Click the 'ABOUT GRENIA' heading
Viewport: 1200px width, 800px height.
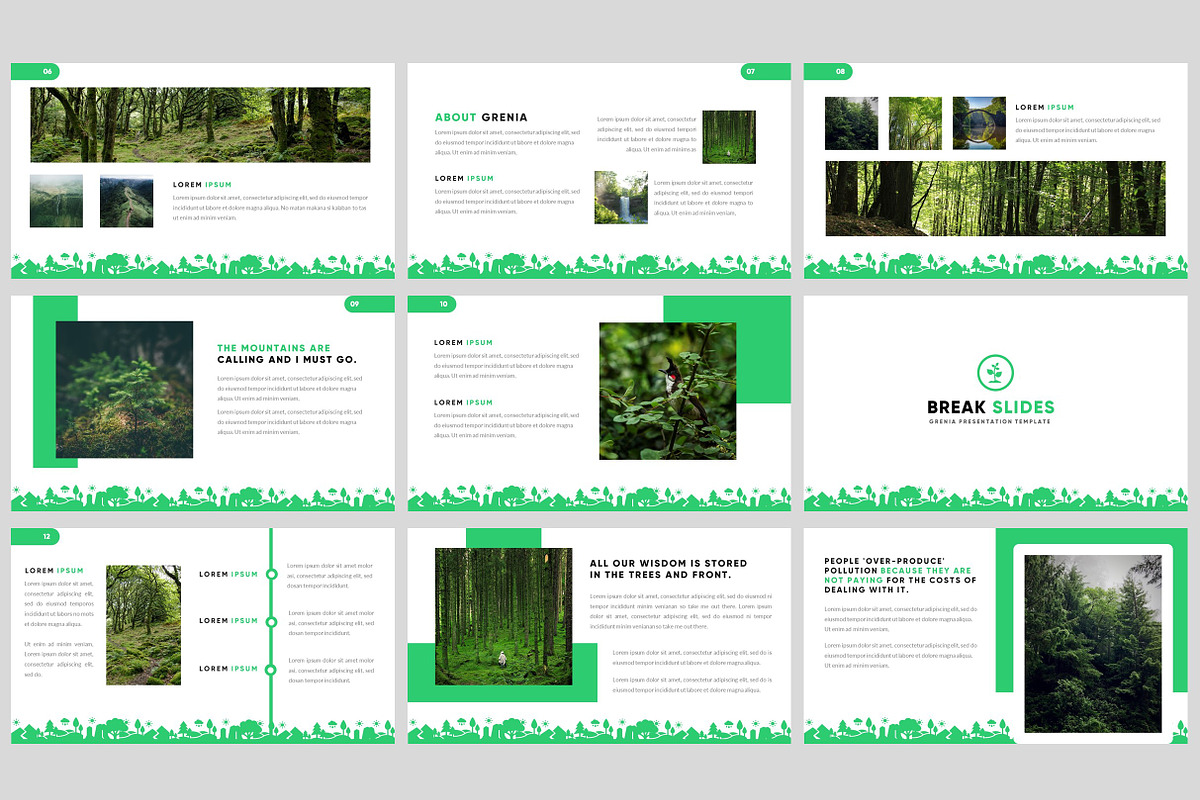click(x=481, y=117)
